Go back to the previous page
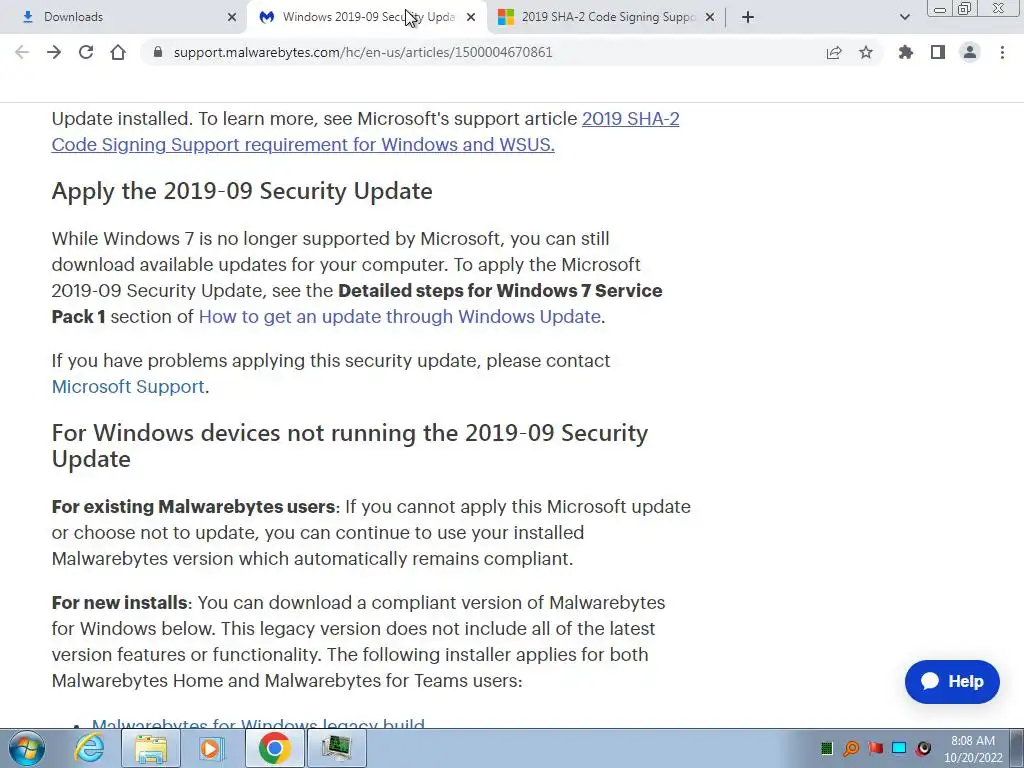1024x768 pixels. [22, 52]
